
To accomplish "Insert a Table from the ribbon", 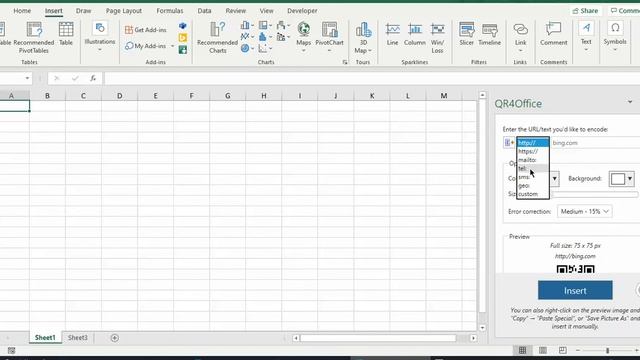I will tap(66, 34).
